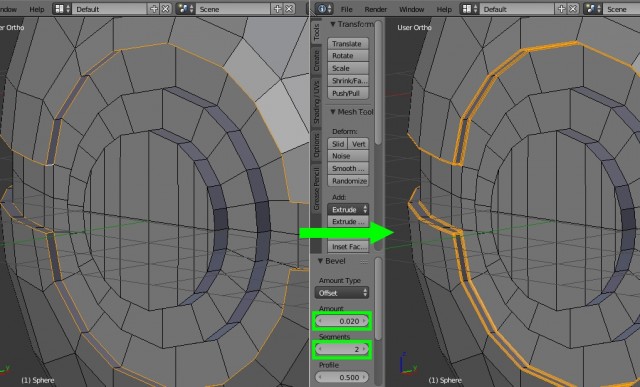The height and width of the screenshot is (387, 640).
Task: Open the Window menu in the right window
Action: coord(411,9)
